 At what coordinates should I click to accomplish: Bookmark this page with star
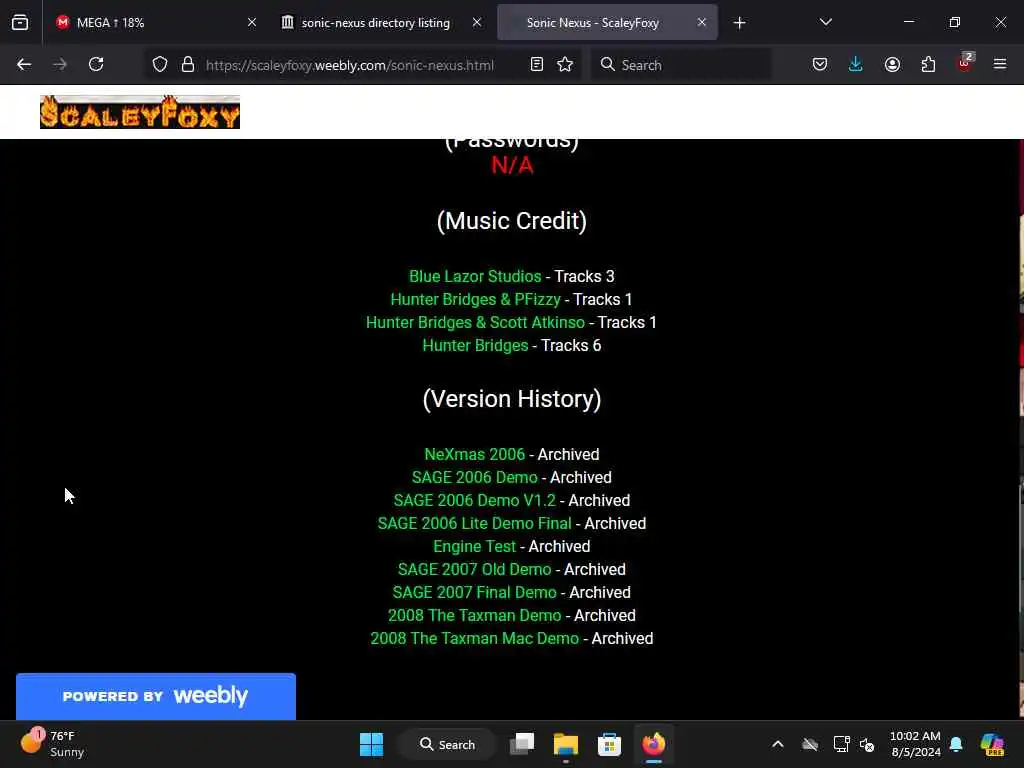[565, 65]
